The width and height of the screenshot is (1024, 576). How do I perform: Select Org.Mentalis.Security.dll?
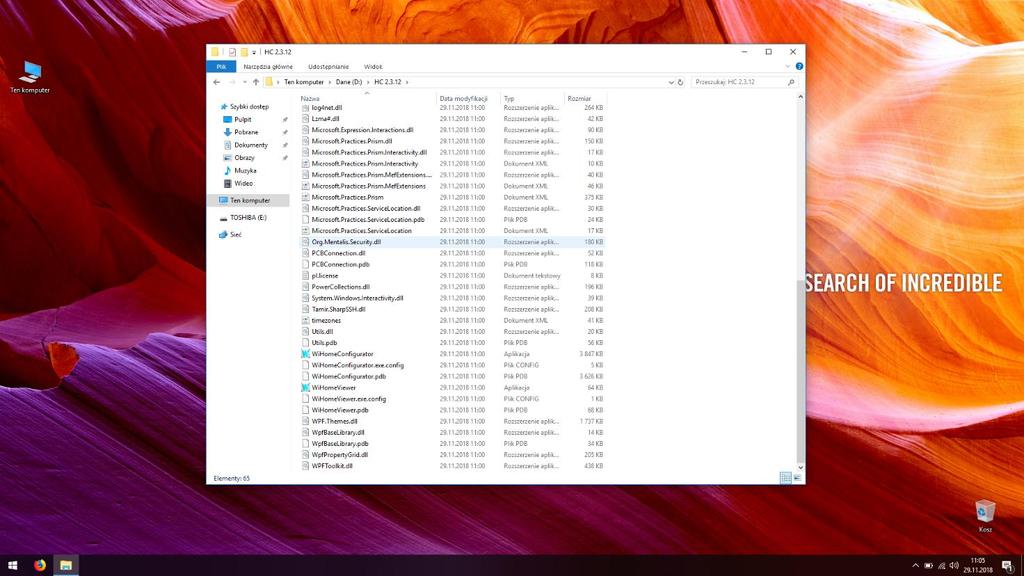point(346,242)
